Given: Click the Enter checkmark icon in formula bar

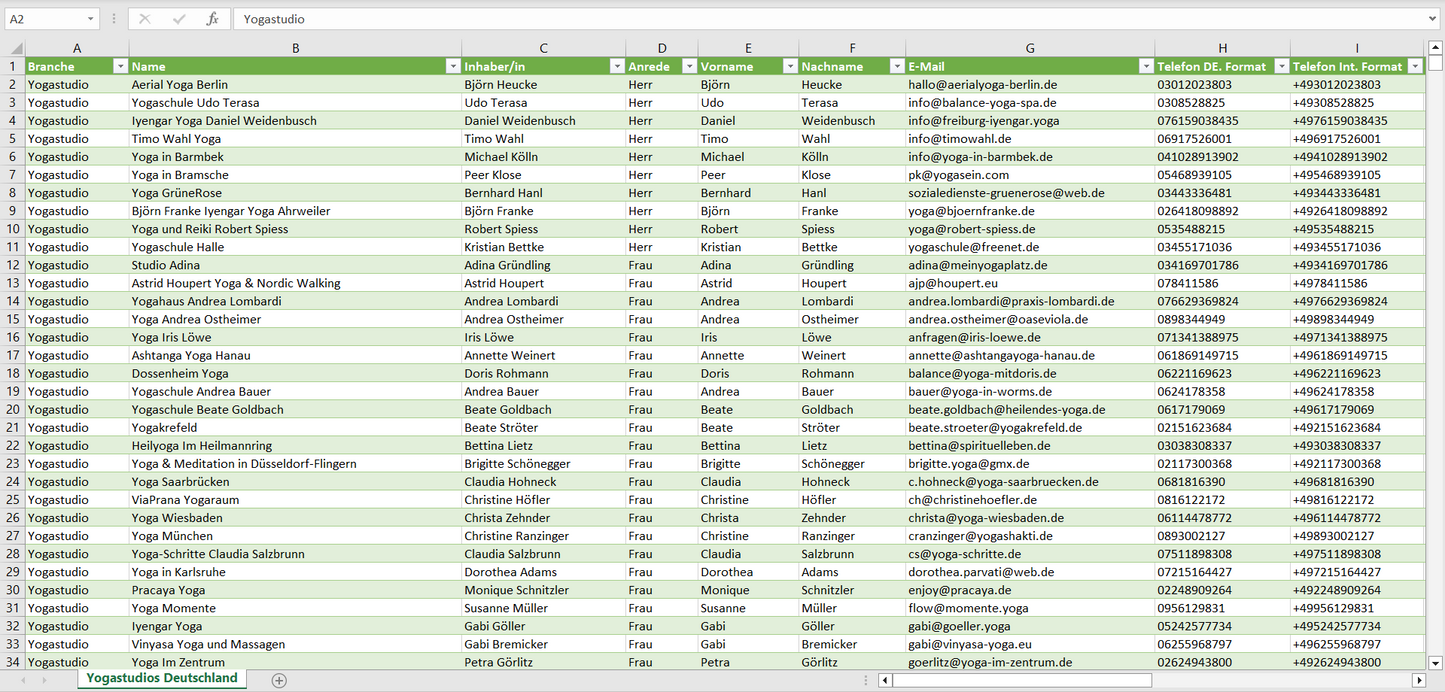Looking at the screenshot, I should coord(179,19).
